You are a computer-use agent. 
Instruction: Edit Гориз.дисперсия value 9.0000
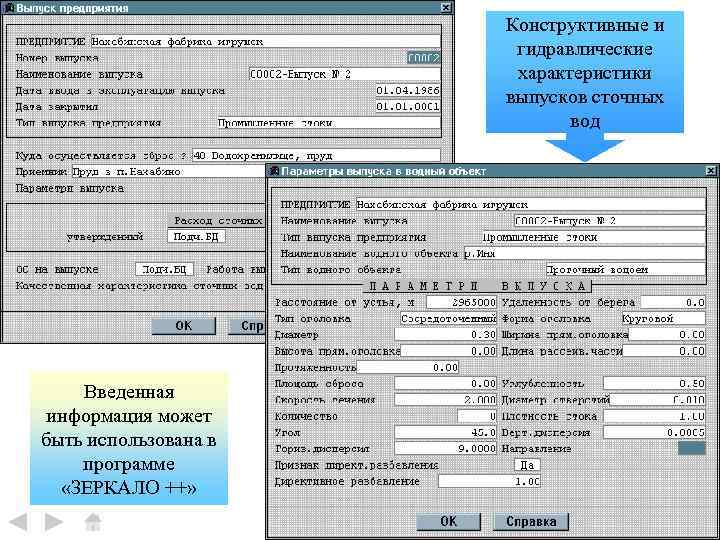click(x=445, y=449)
